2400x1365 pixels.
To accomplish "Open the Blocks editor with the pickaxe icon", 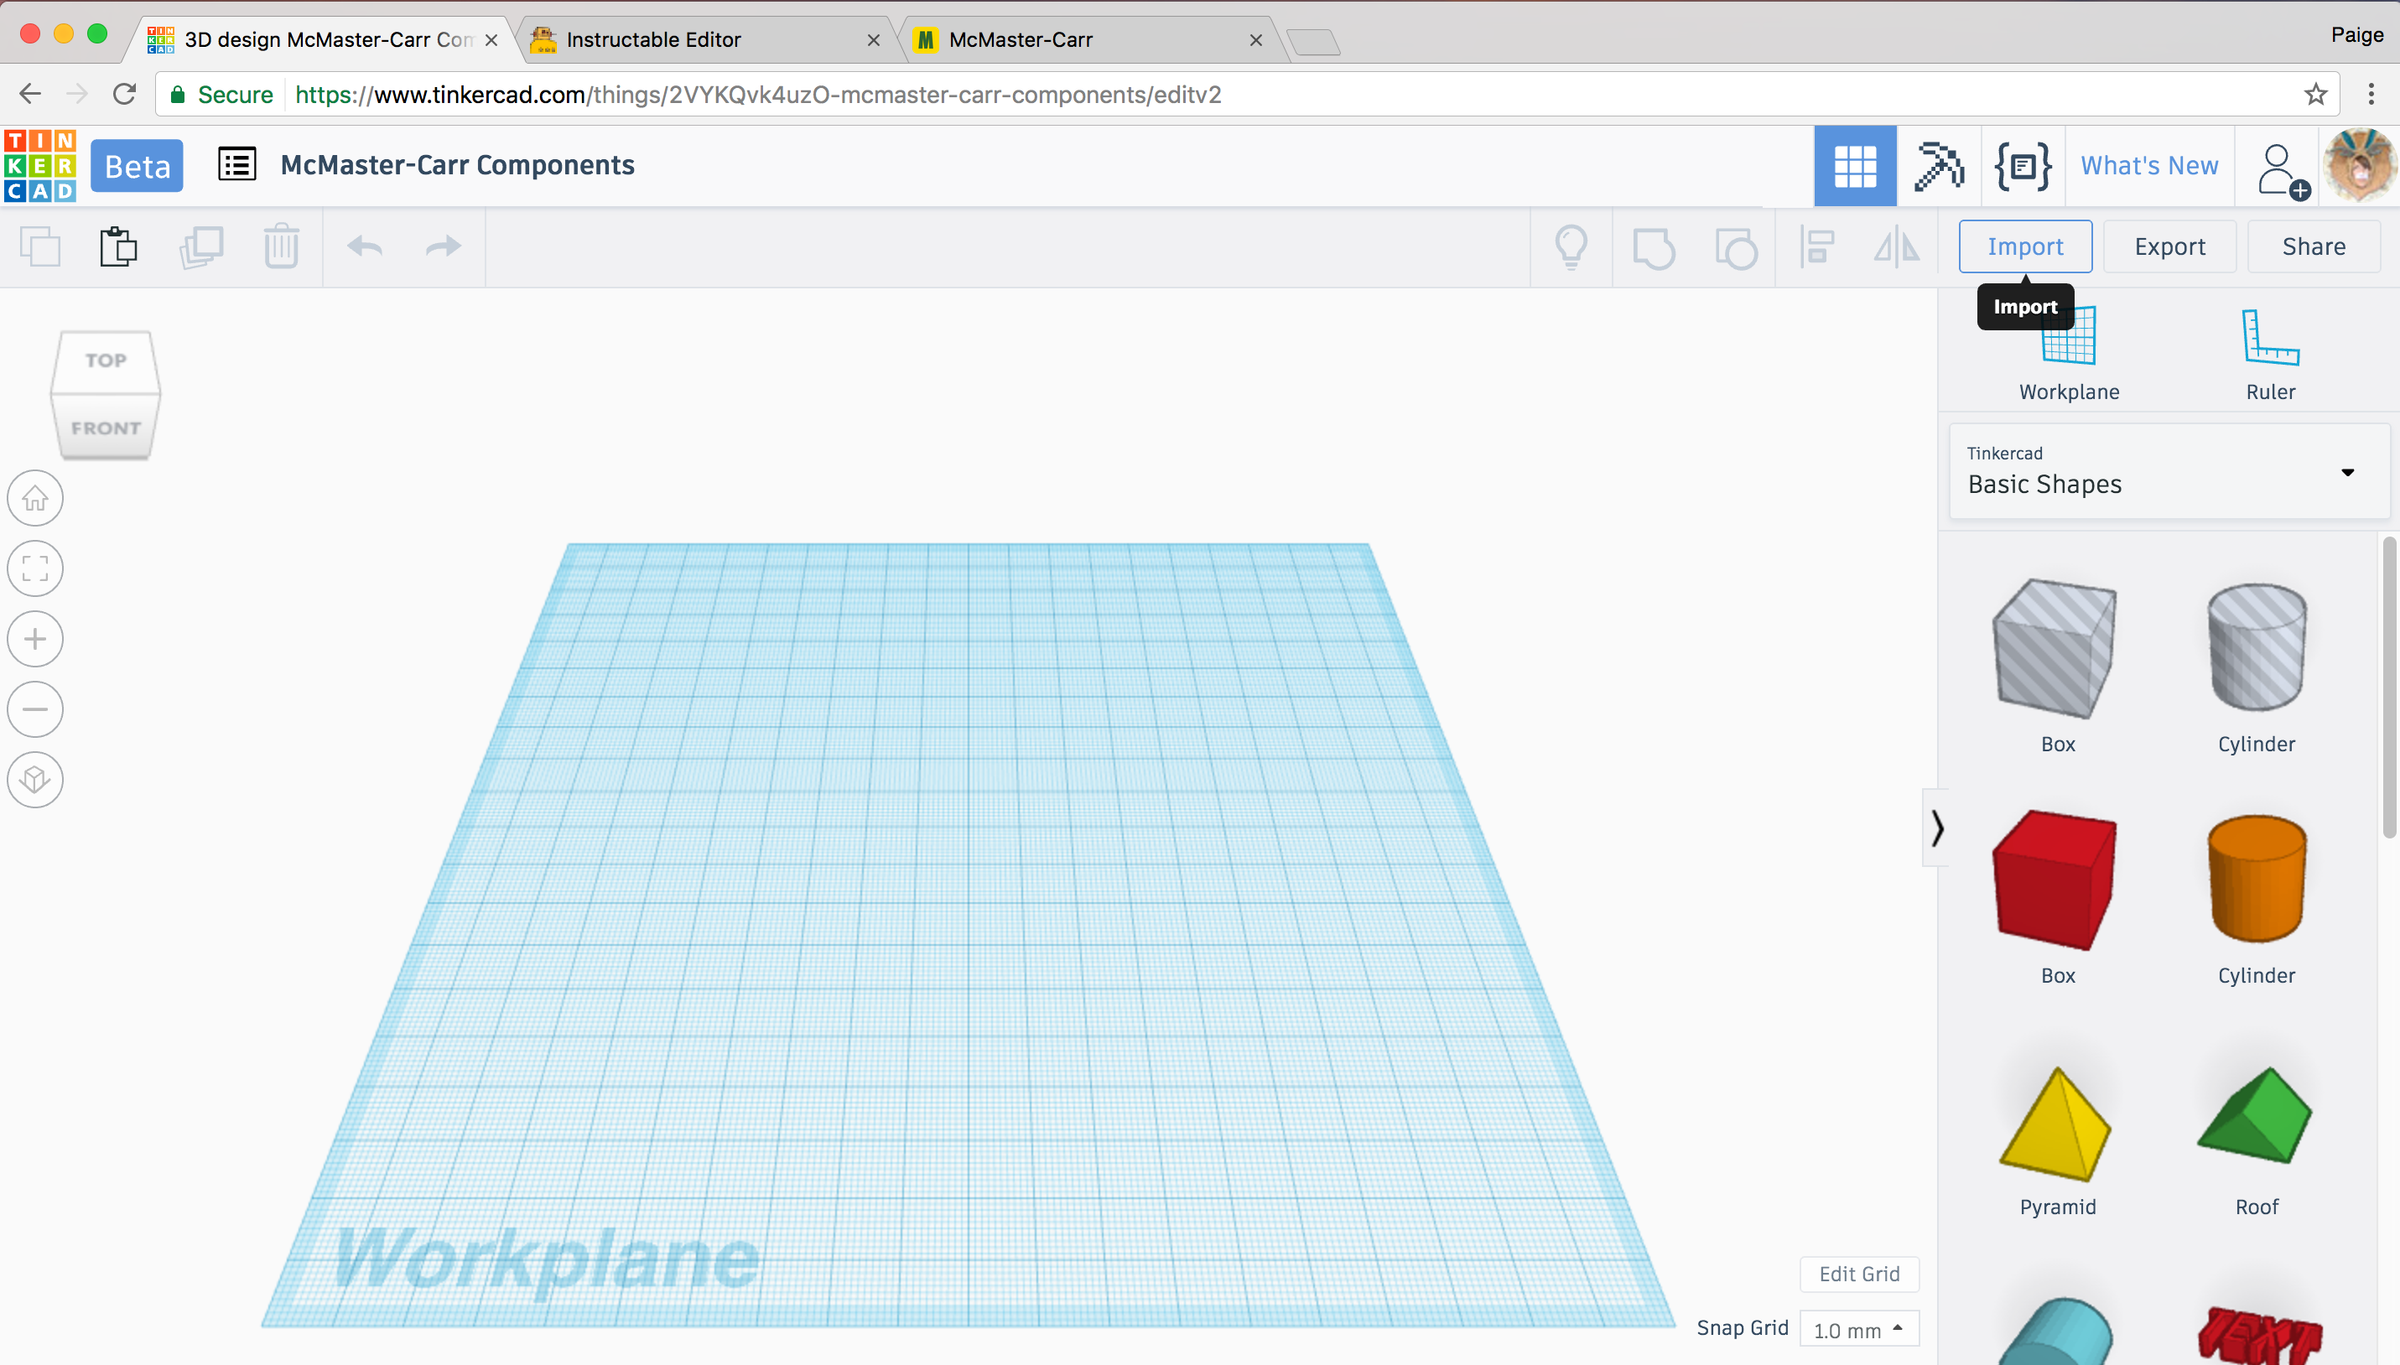I will pyautogui.click(x=1938, y=166).
